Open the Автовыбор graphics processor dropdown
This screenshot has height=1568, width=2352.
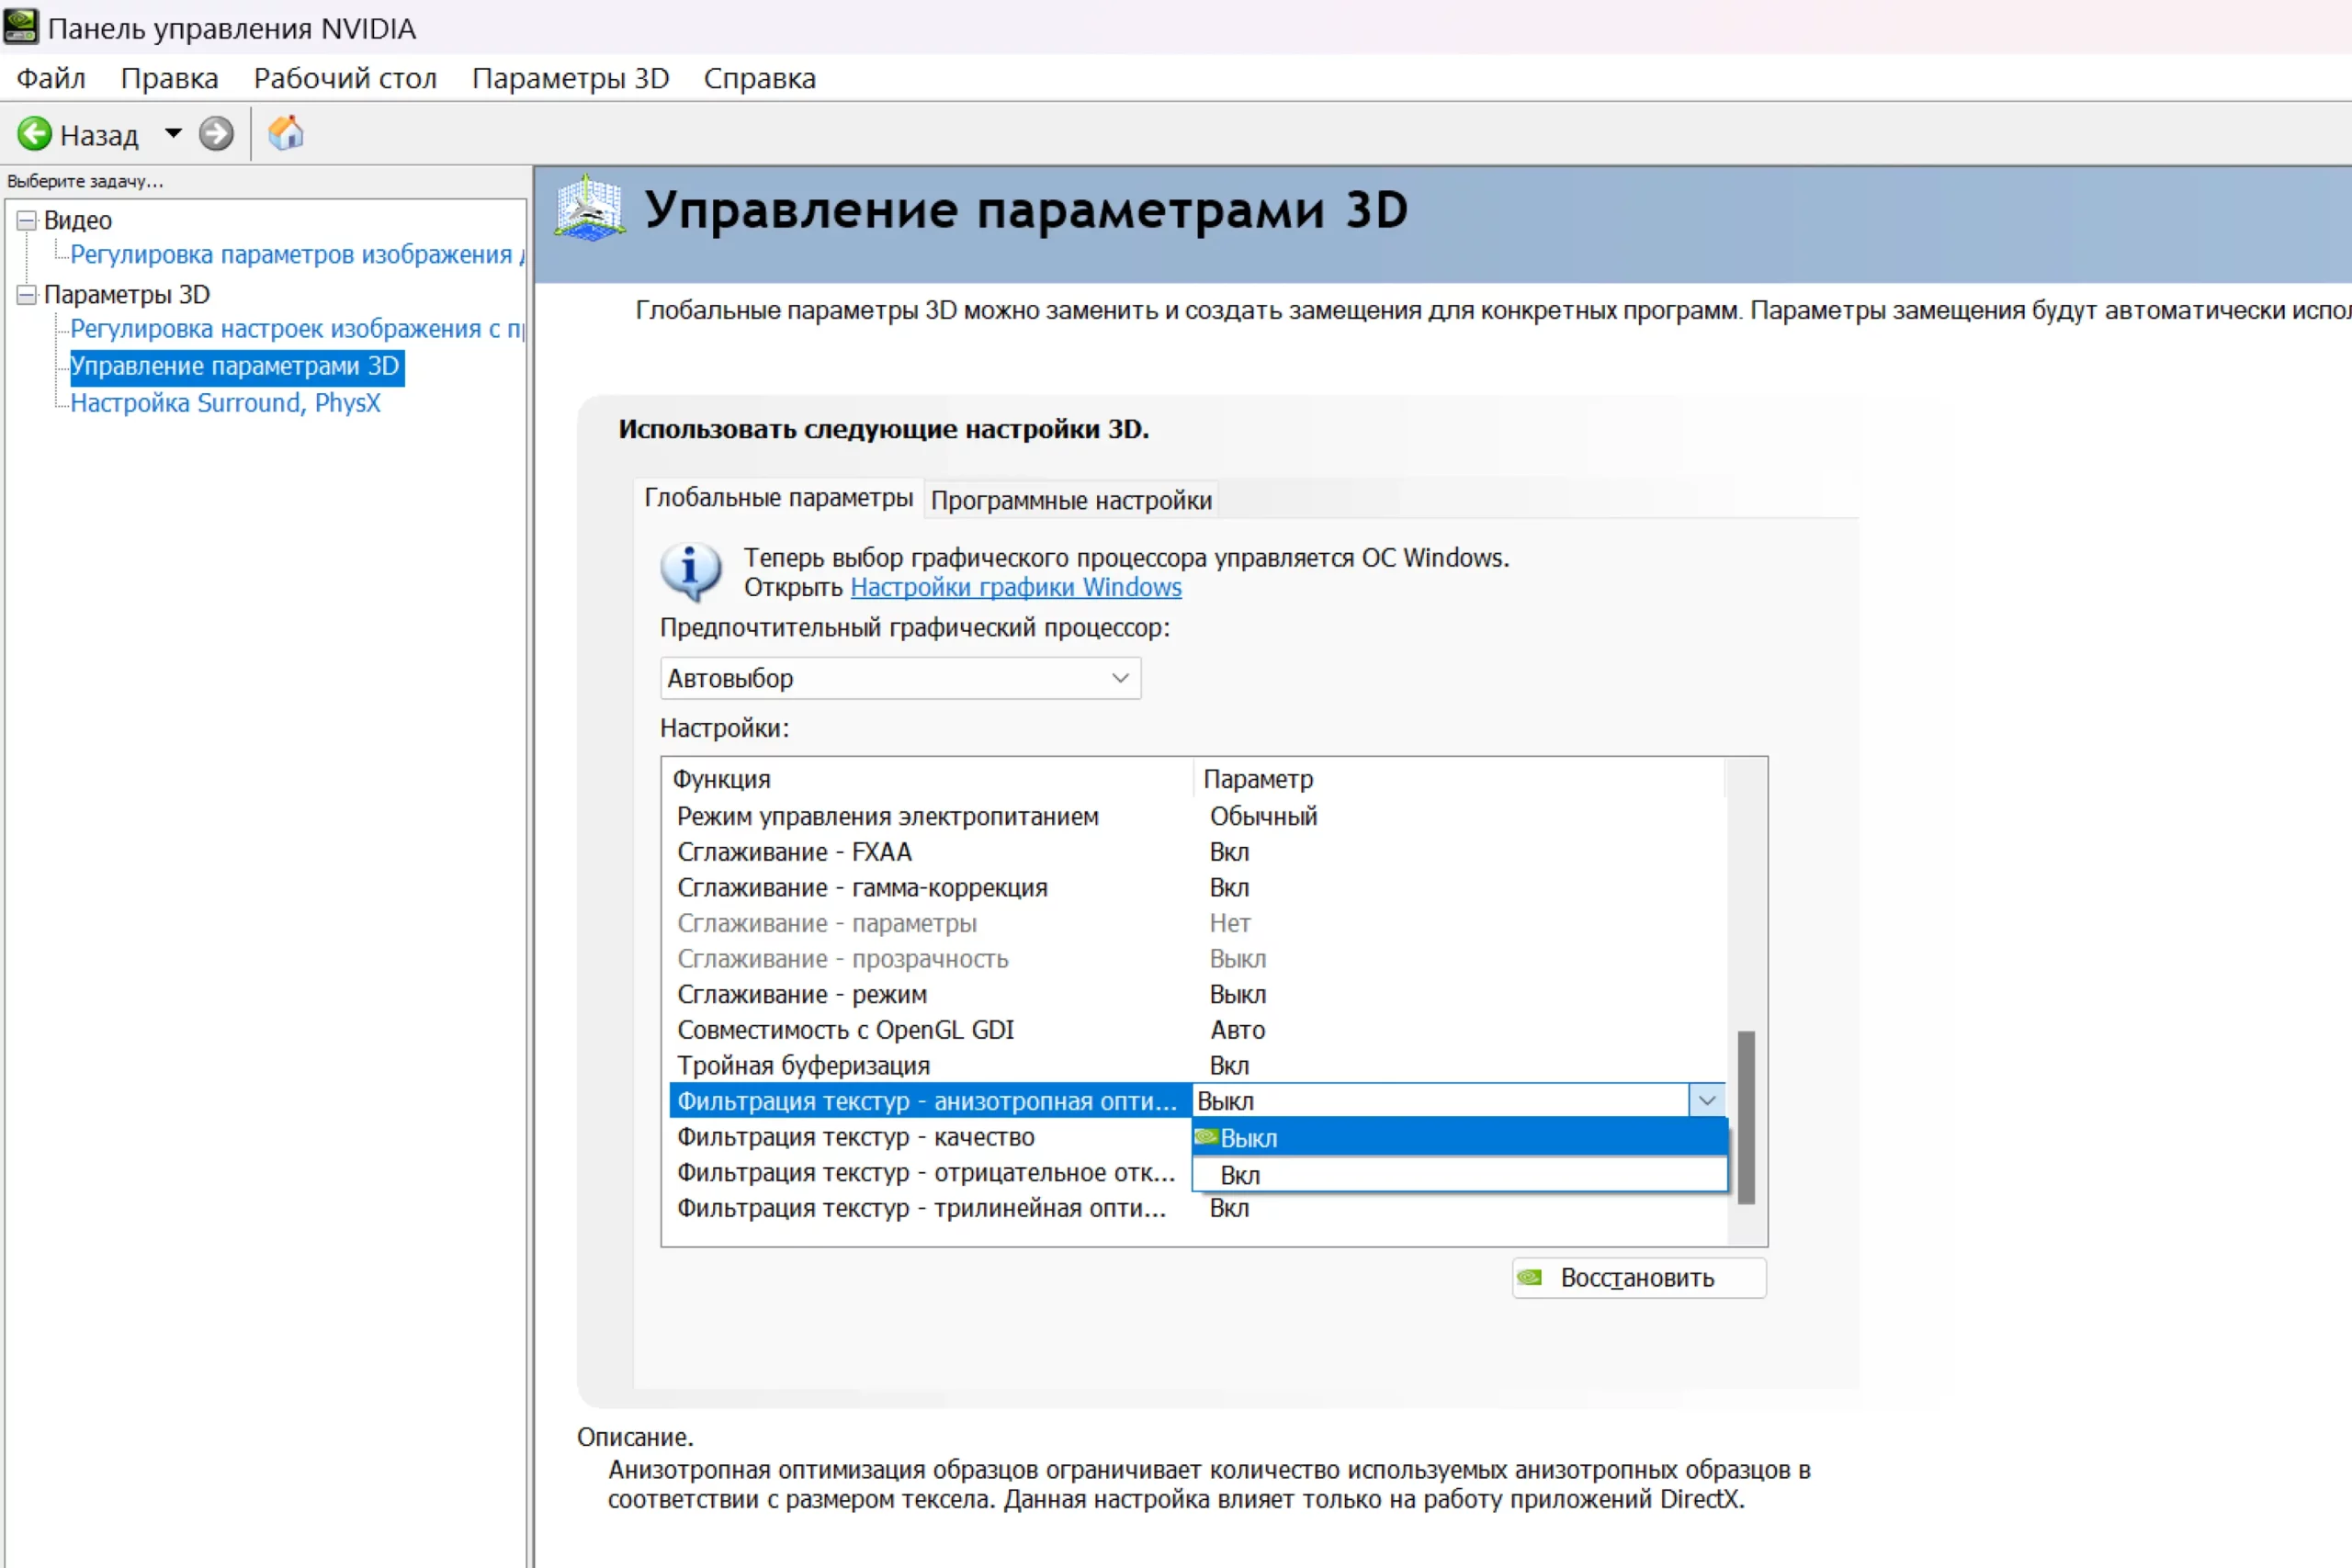point(900,678)
